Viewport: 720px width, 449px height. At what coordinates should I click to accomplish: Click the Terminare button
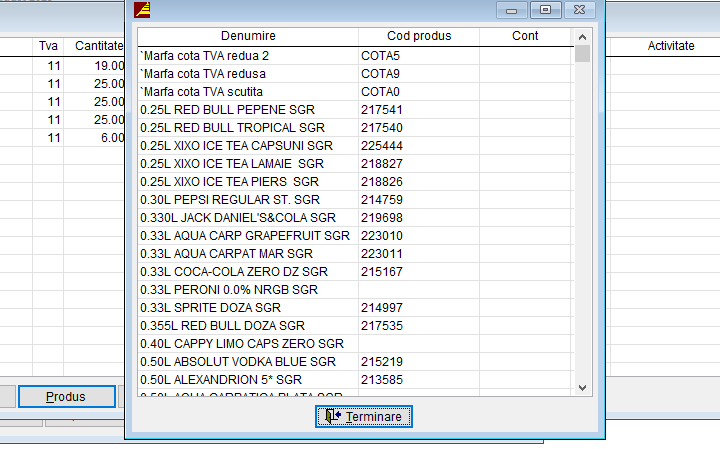click(364, 416)
